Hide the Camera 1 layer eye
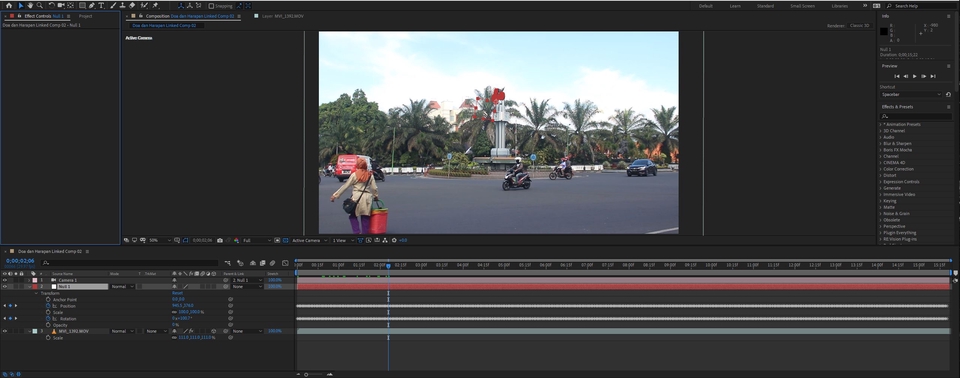Viewport: 960px width, 378px height. tap(5, 280)
